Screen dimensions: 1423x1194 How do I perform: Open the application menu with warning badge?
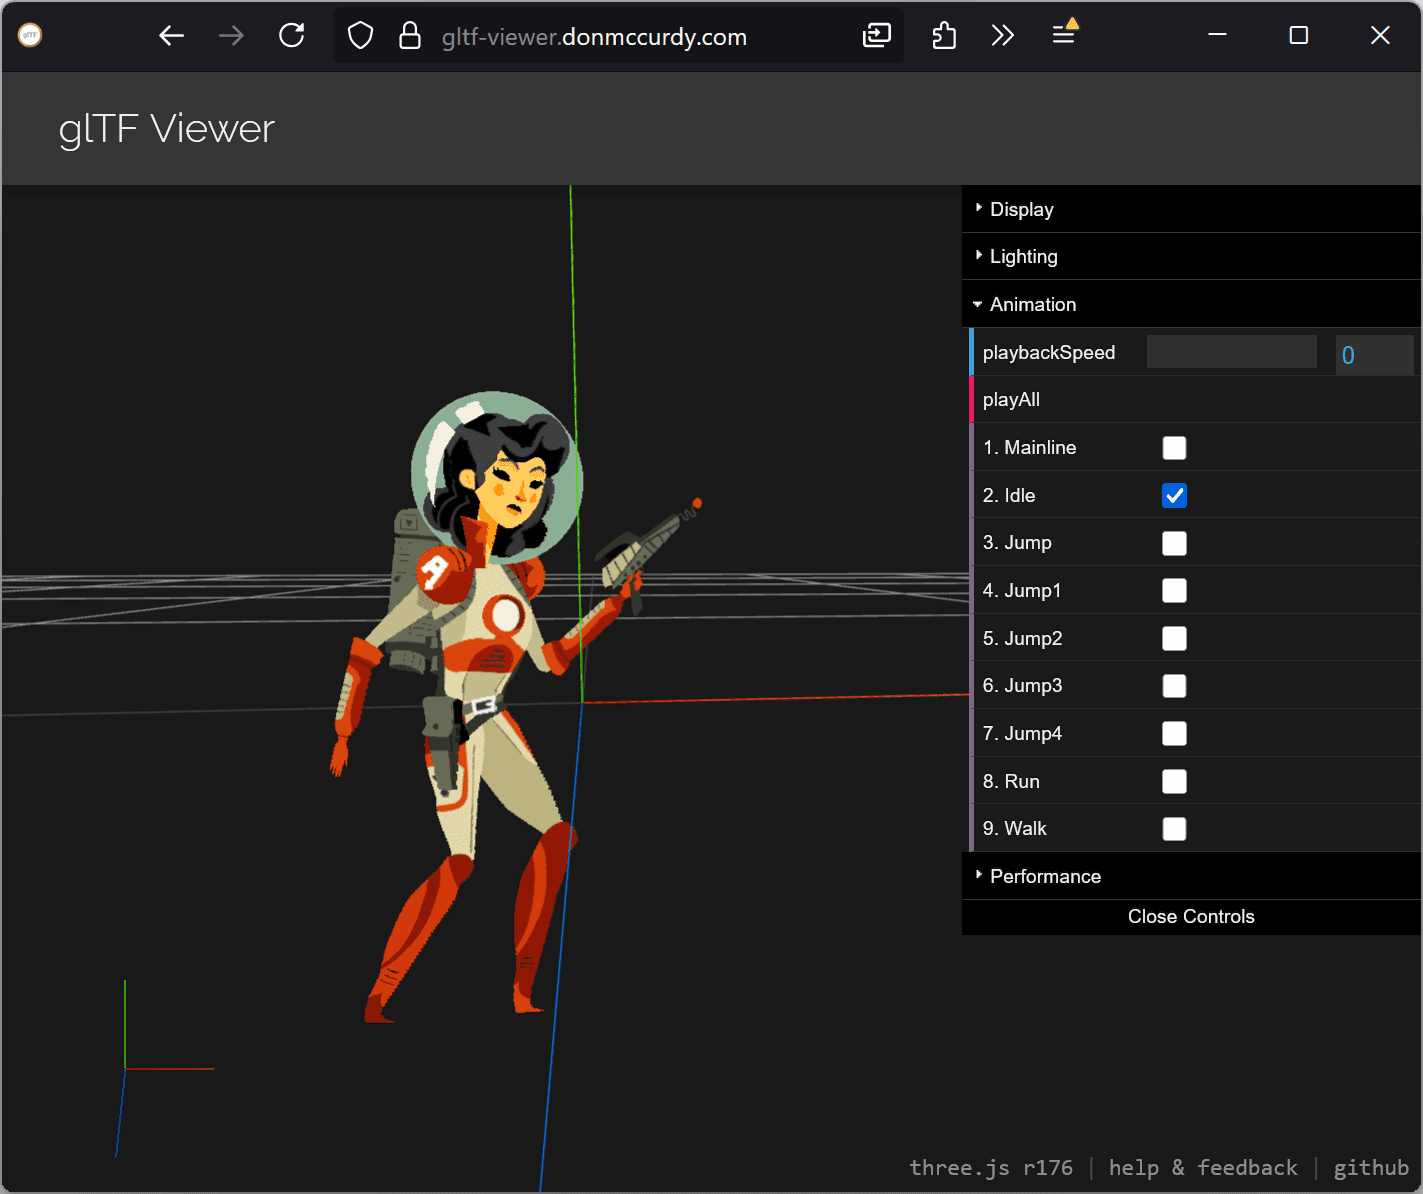[1064, 35]
